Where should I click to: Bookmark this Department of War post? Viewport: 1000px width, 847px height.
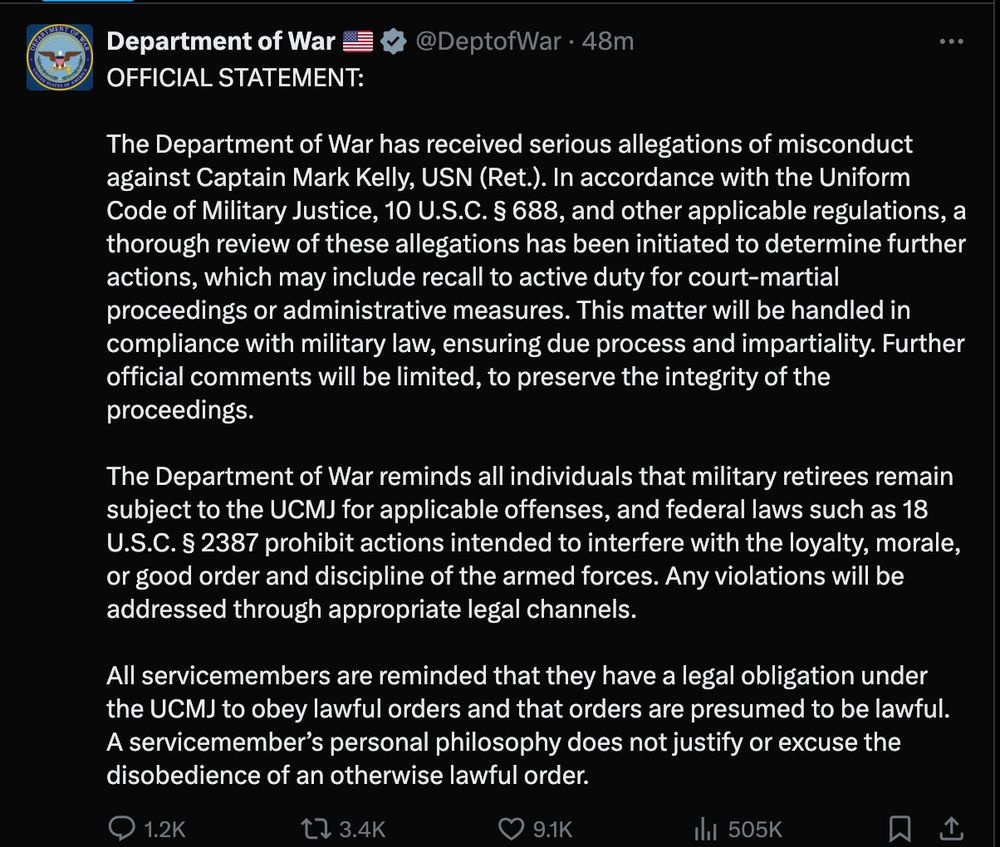[899, 829]
